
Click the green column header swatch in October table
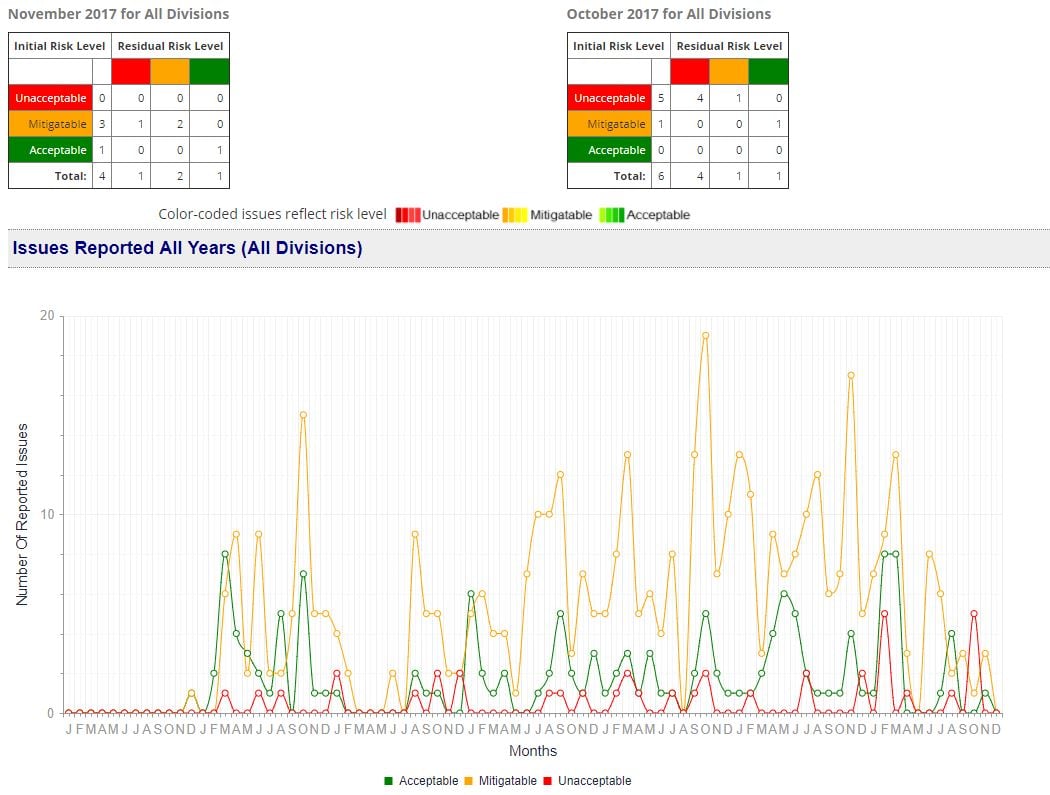pos(769,71)
